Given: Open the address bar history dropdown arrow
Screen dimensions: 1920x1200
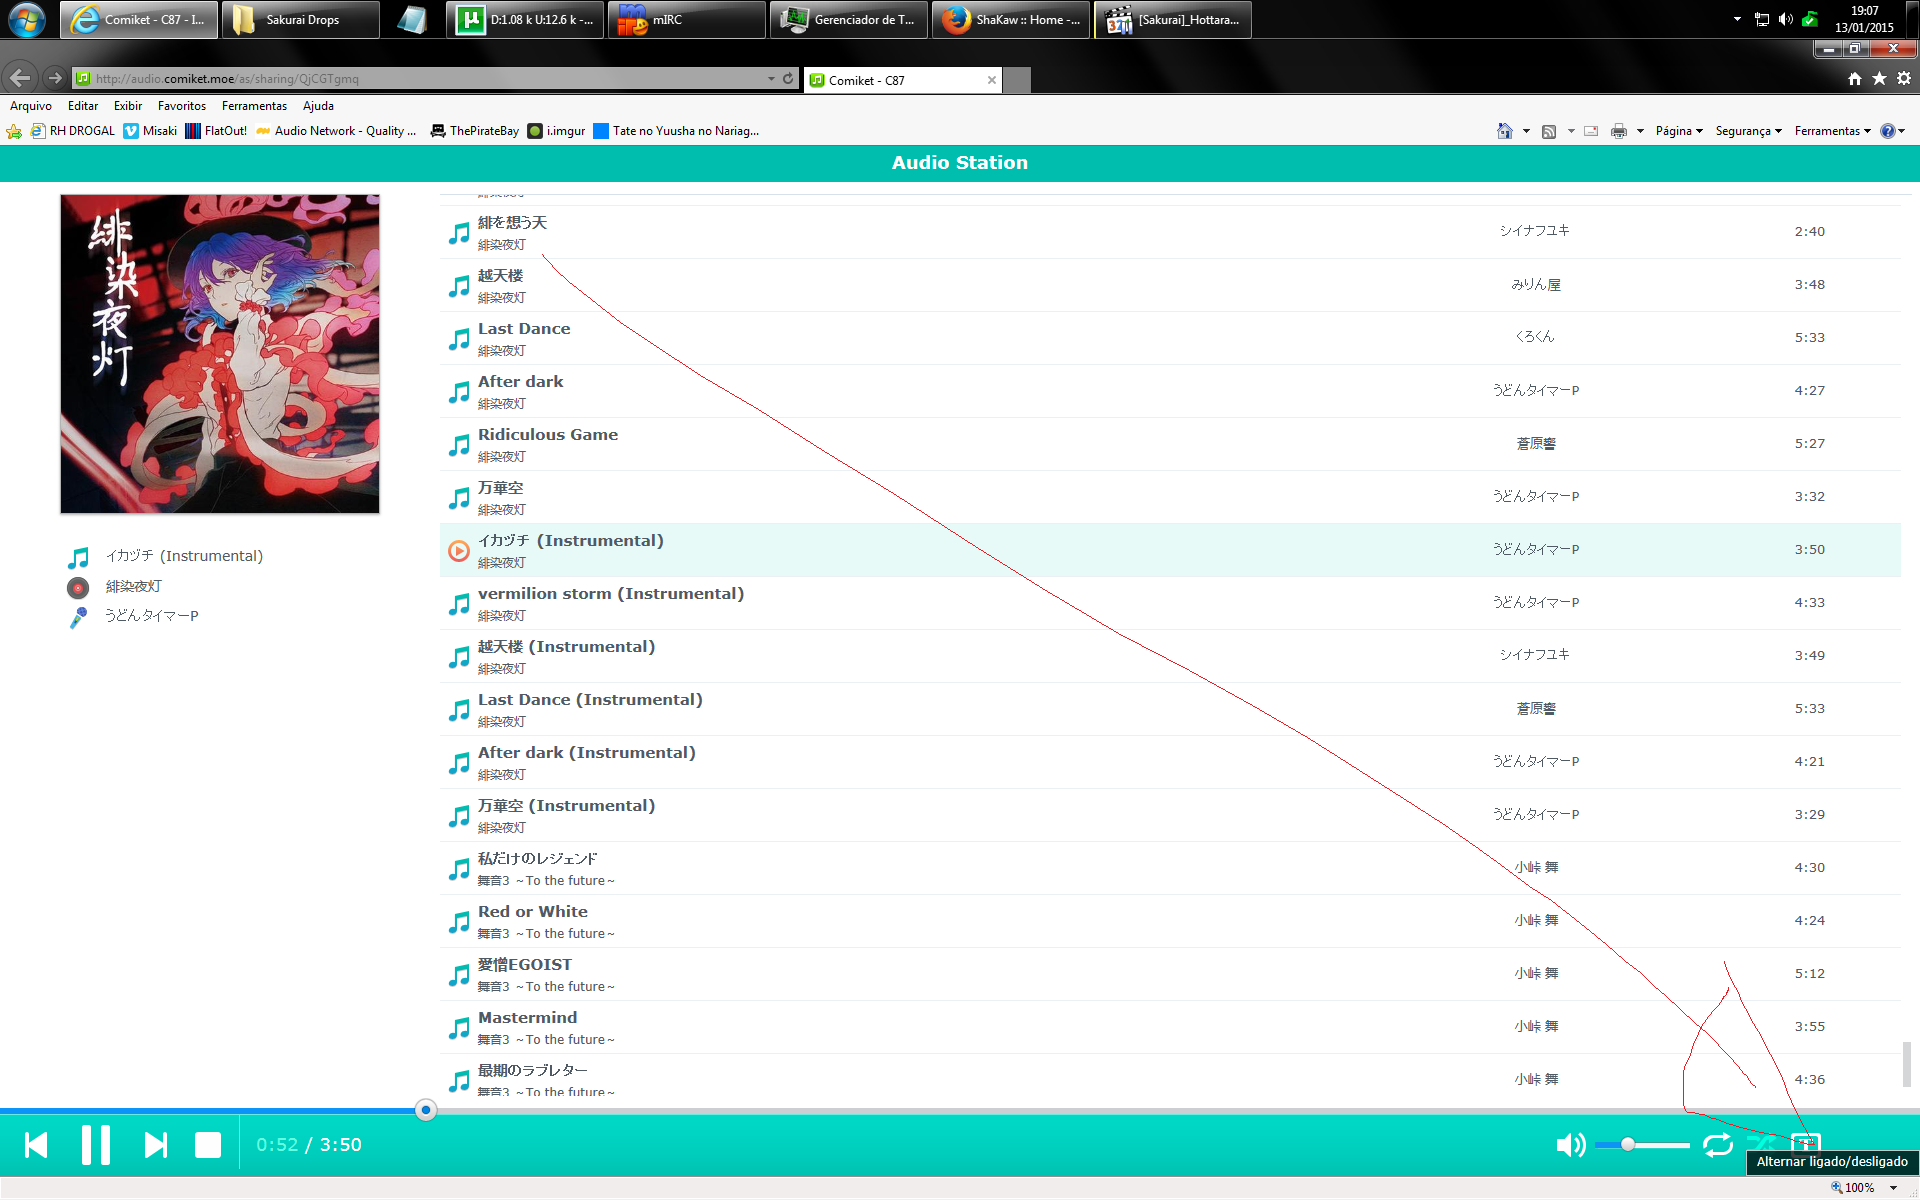Looking at the screenshot, I should 771,78.
